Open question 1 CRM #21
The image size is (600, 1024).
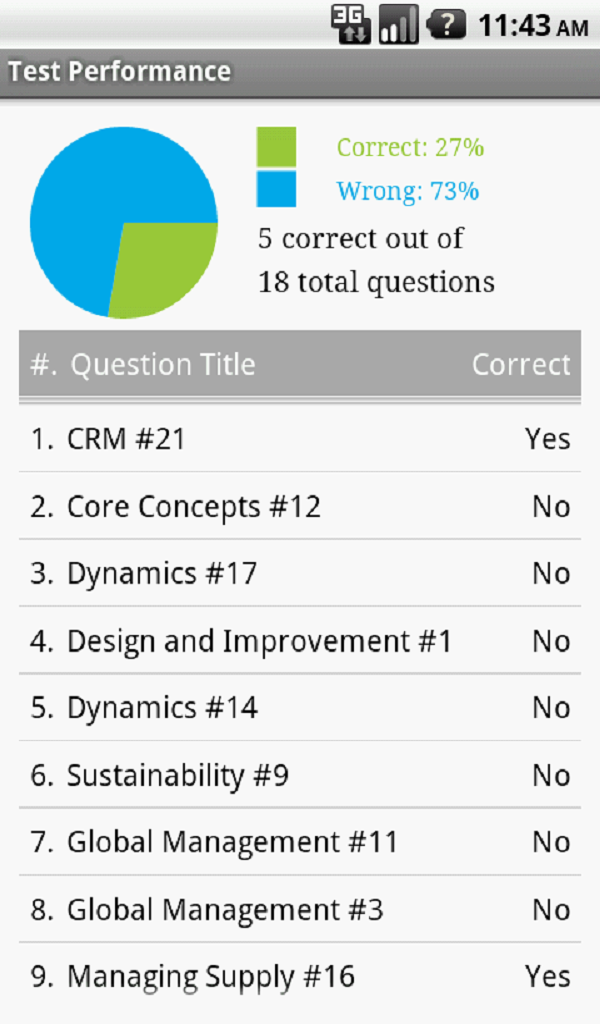(x=300, y=439)
